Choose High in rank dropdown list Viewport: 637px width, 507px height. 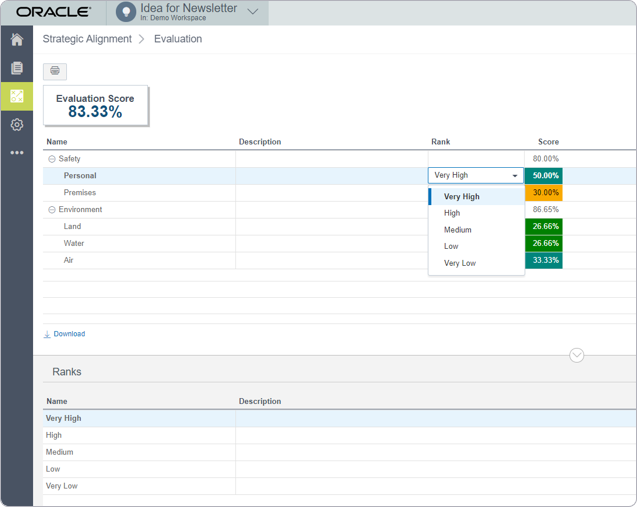coord(476,213)
